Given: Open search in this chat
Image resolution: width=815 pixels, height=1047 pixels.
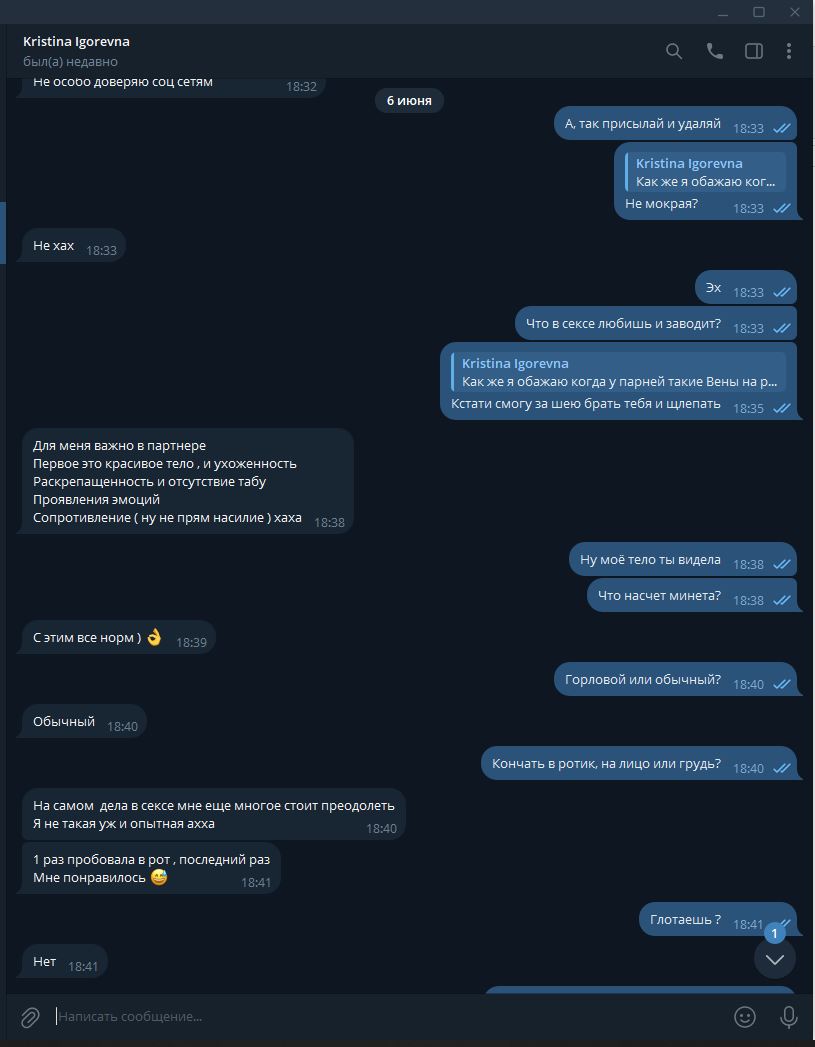Looking at the screenshot, I should pyautogui.click(x=674, y=51).
